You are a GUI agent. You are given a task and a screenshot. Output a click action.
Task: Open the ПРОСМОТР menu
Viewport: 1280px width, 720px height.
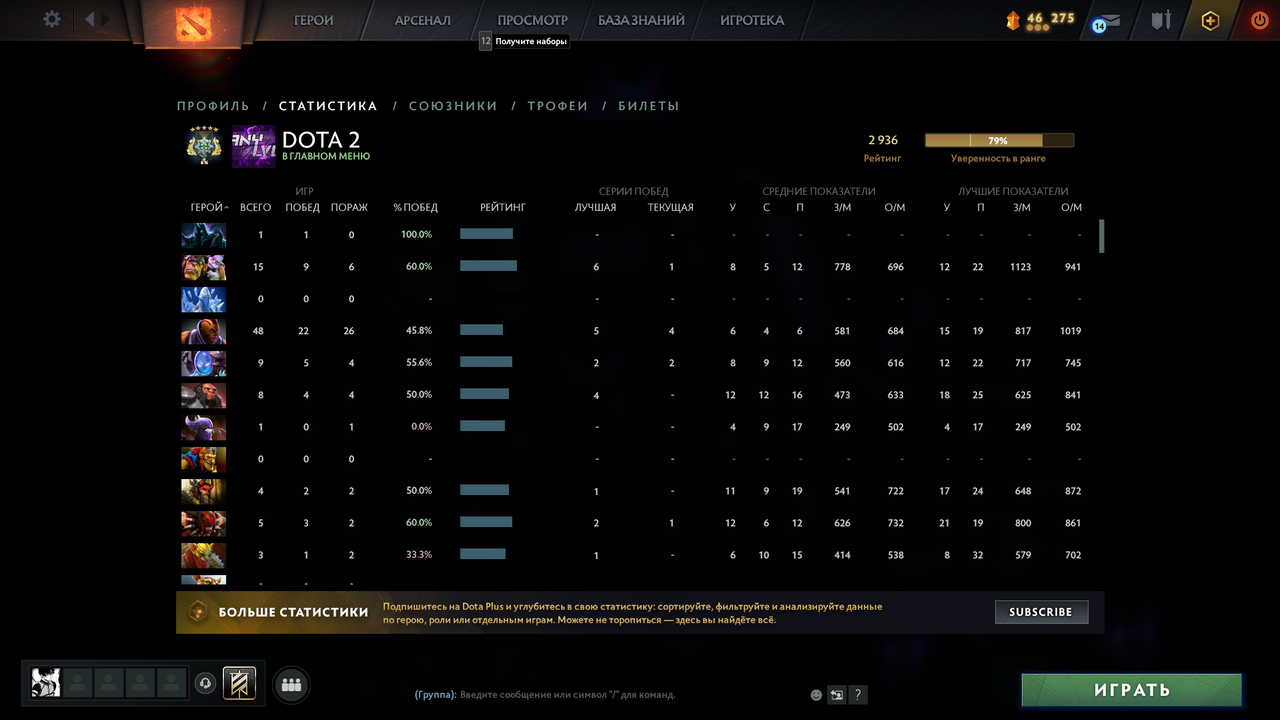pos(532,20)
